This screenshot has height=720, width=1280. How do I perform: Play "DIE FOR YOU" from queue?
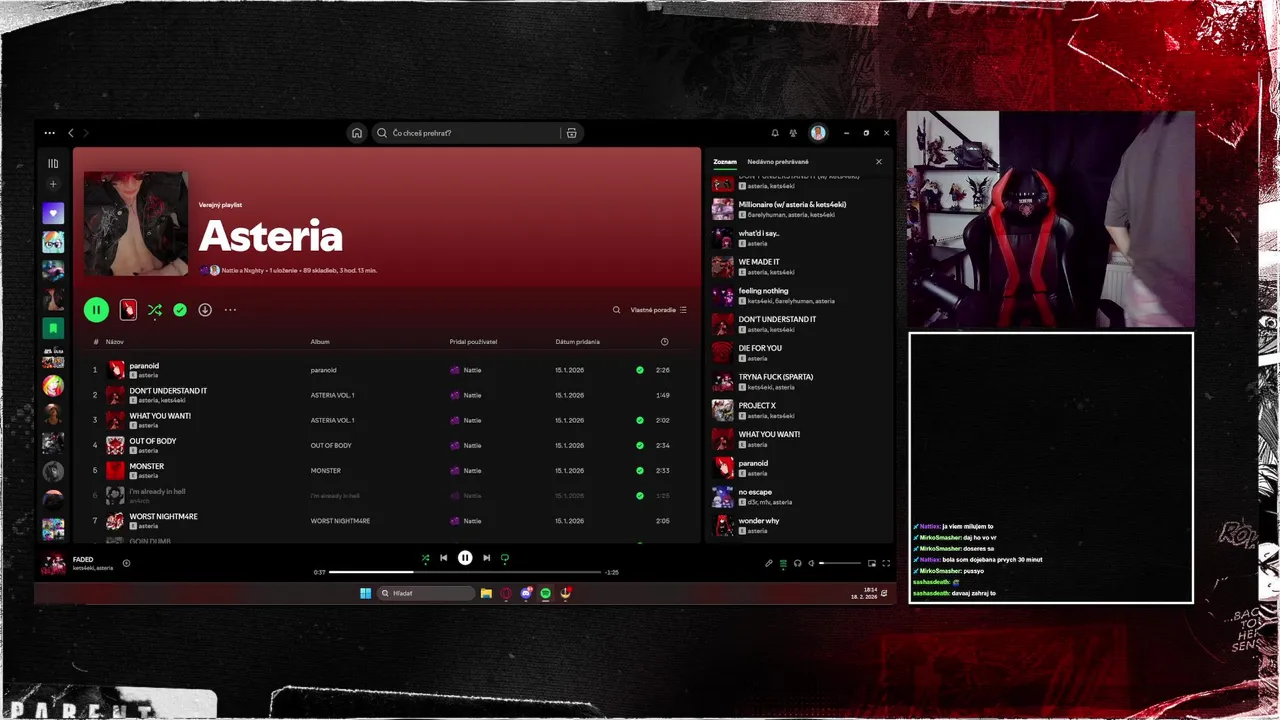click(760, 348)
